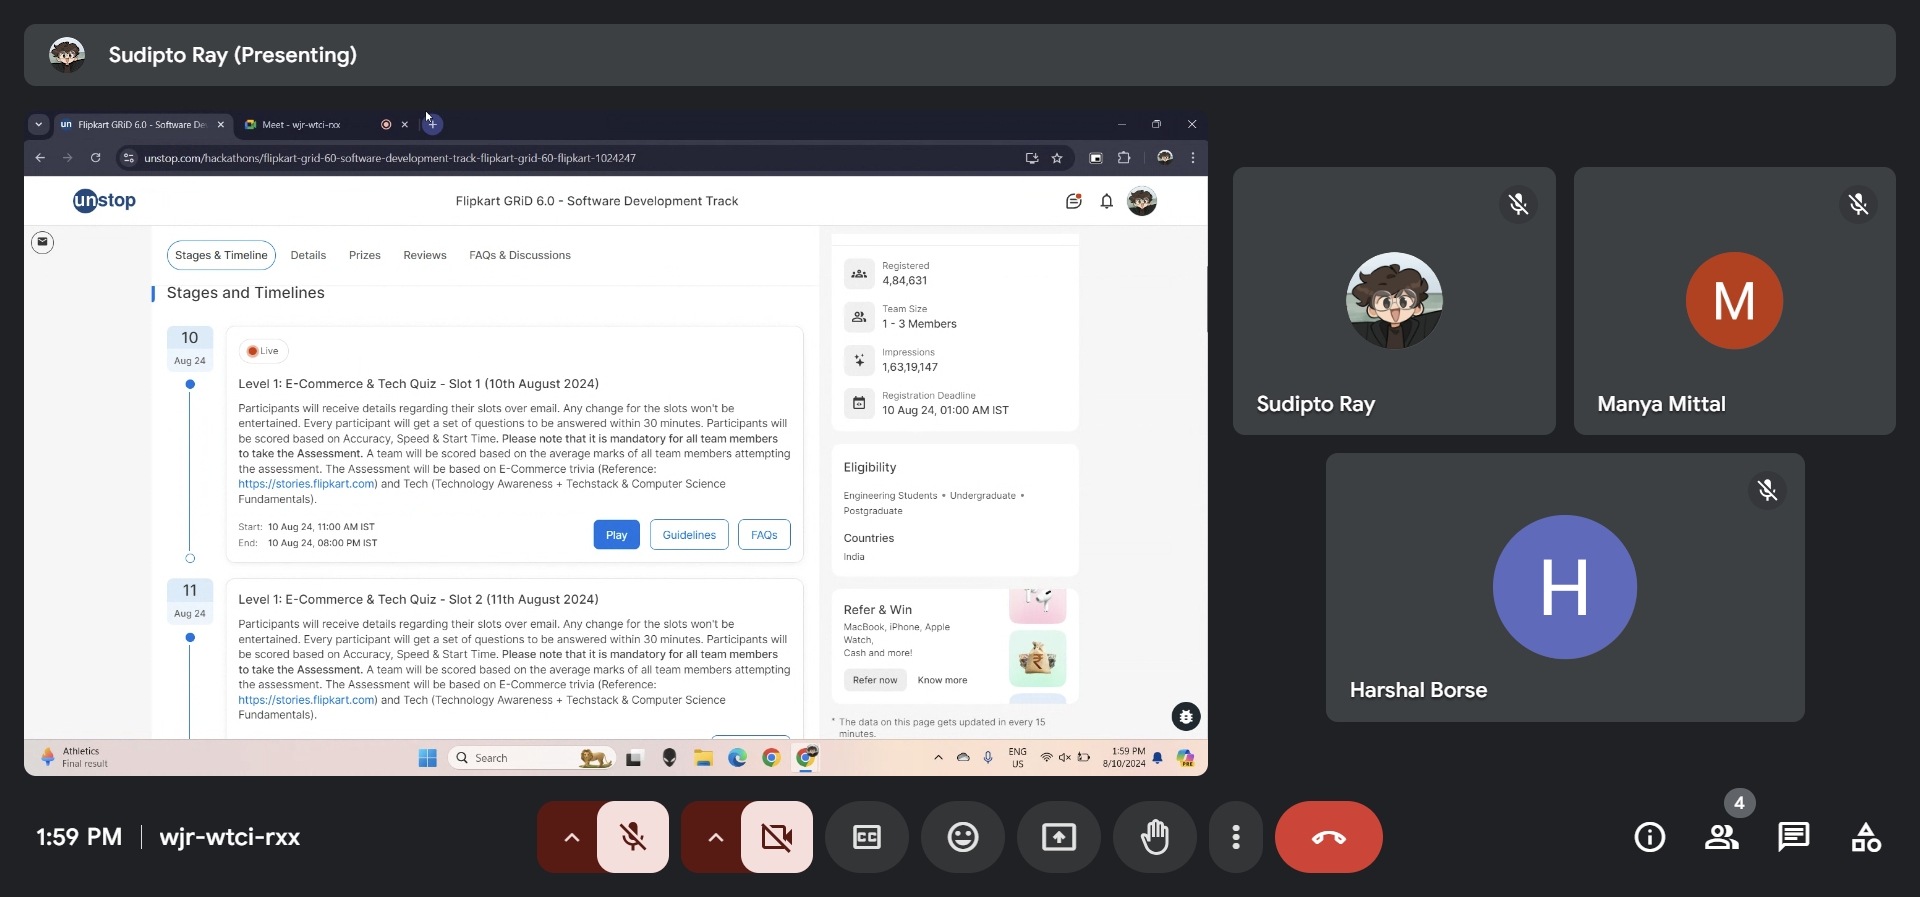1920x897 pixels.
Task: Open Unstop profile avatar menu
Action: [x=1142, y=201]
